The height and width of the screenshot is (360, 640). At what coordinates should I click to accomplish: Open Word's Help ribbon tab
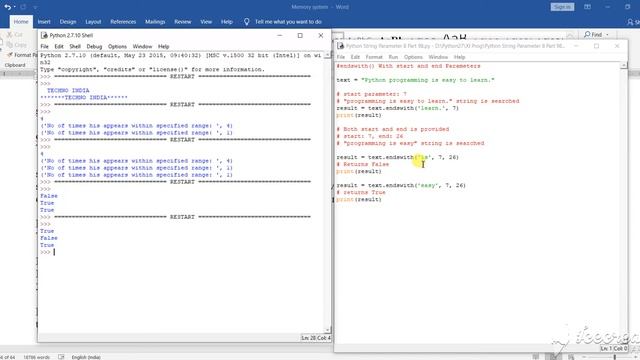227,22
